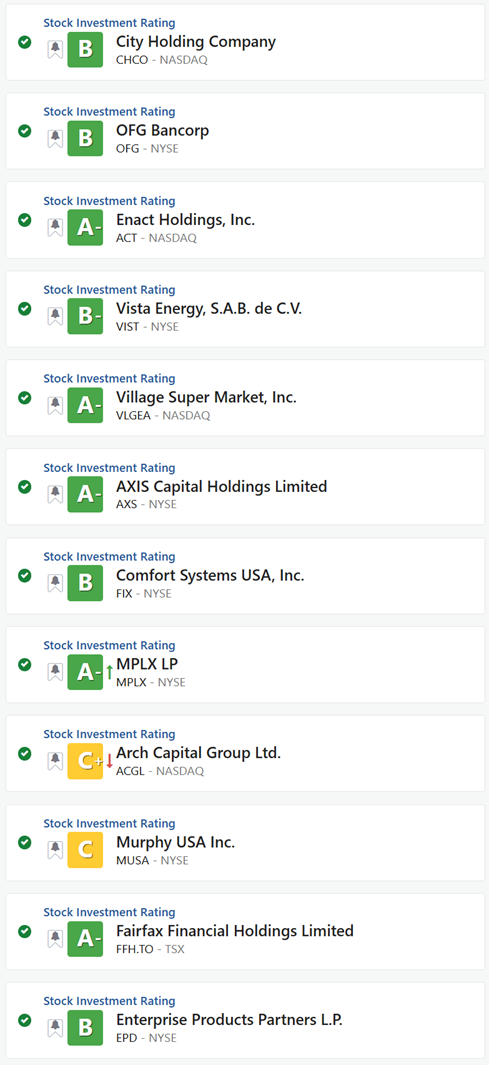This screenshot has height=1065, width=489.
Task: Open the Fairfax Financial Holdings Limited link
Action: coord(235,931)
